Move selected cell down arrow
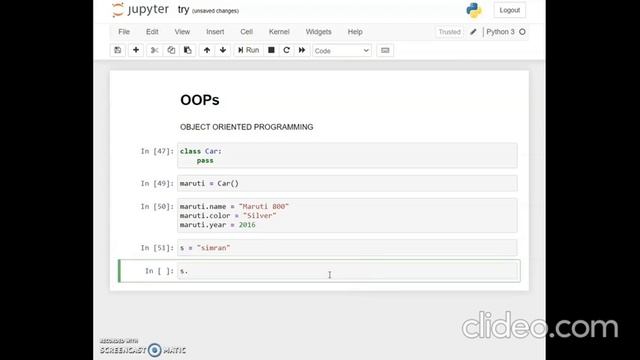The image size is (640, 360). point(223,50)
